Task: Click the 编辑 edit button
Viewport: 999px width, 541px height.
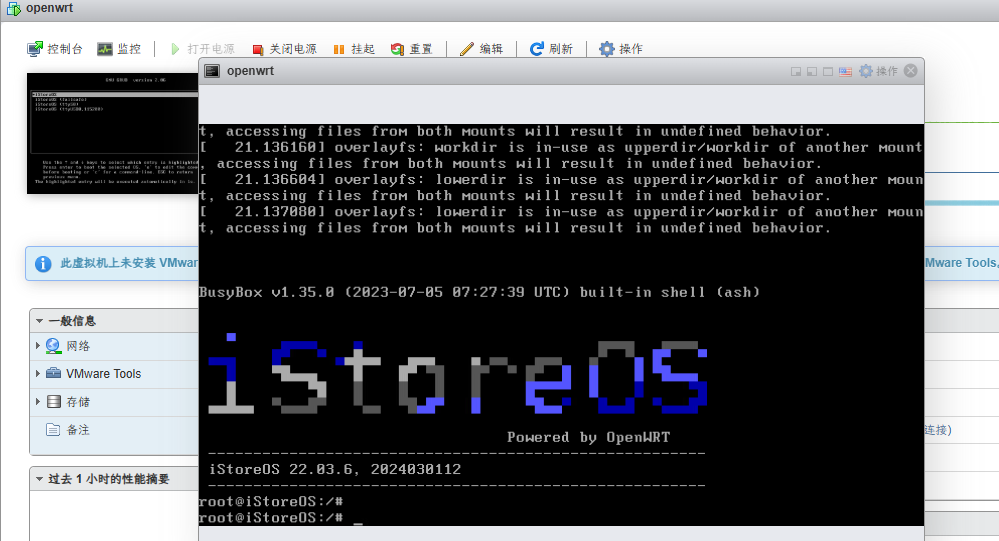Action: (482, 49)
